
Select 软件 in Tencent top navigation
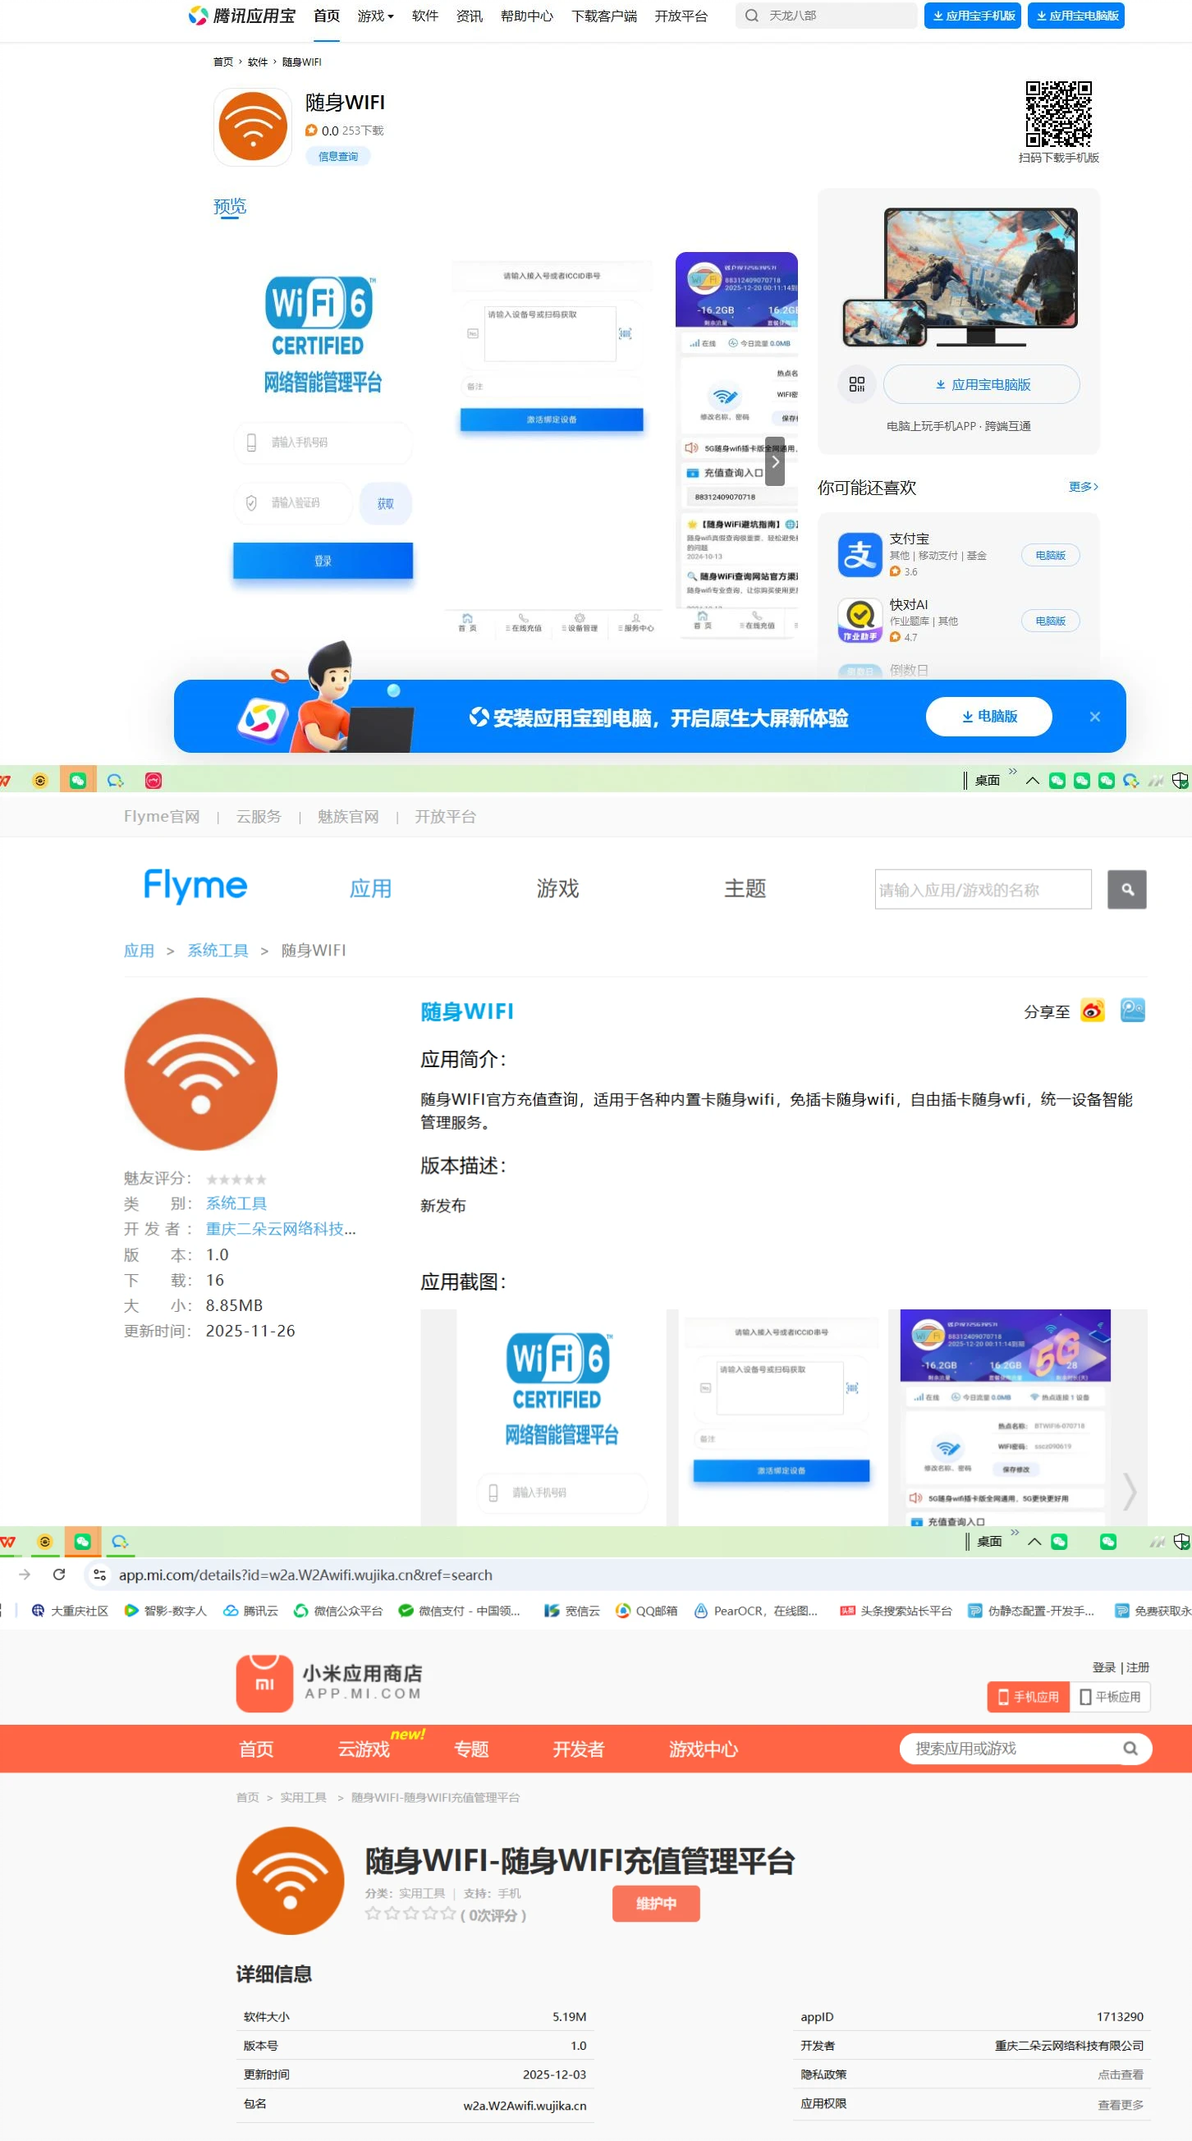tap(425, 16)
